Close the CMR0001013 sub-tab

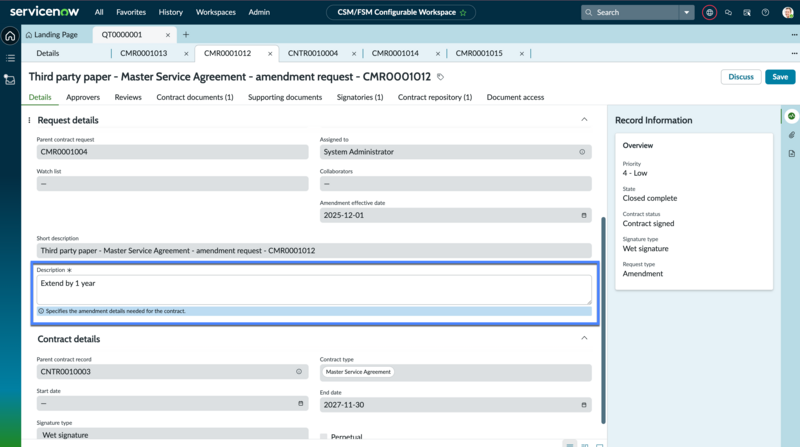pos(186,53)
